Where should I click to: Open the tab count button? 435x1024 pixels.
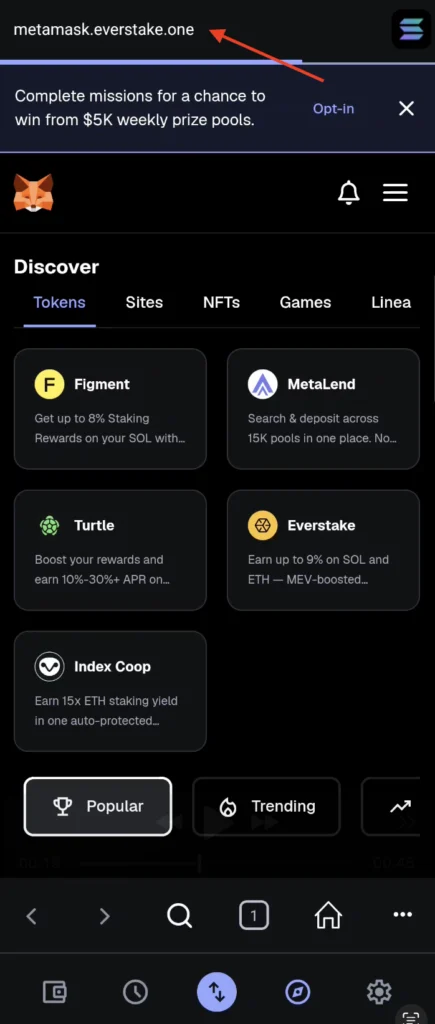coord(253,916)
